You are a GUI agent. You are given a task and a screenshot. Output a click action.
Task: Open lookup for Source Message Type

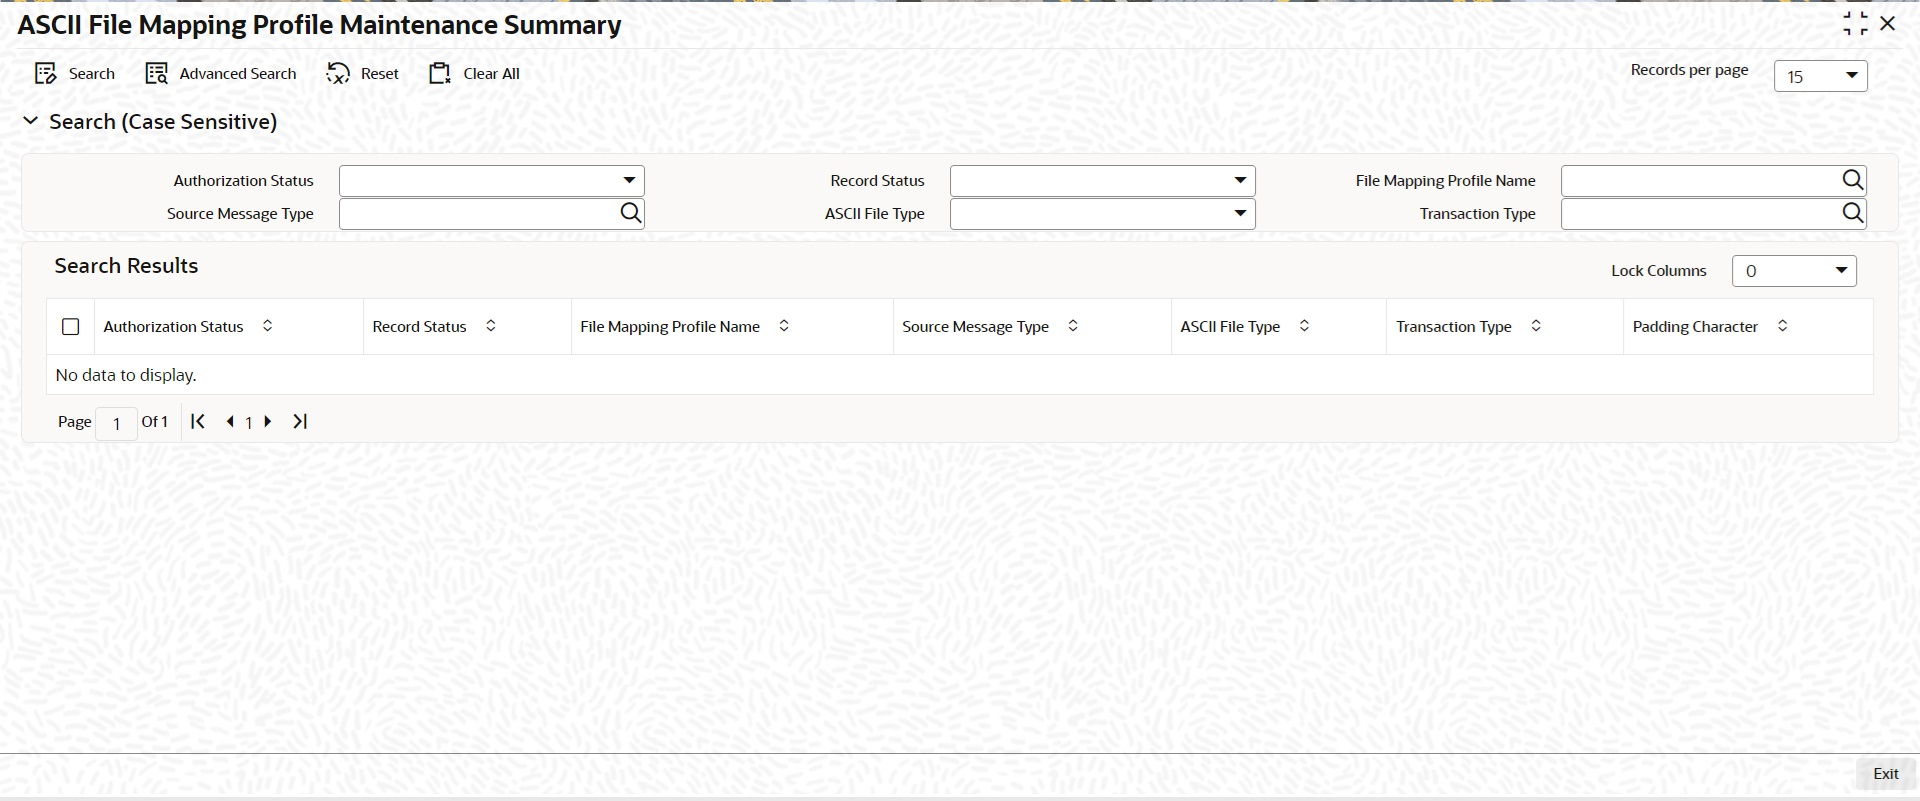pyautogui.click(x=631, y=213)
